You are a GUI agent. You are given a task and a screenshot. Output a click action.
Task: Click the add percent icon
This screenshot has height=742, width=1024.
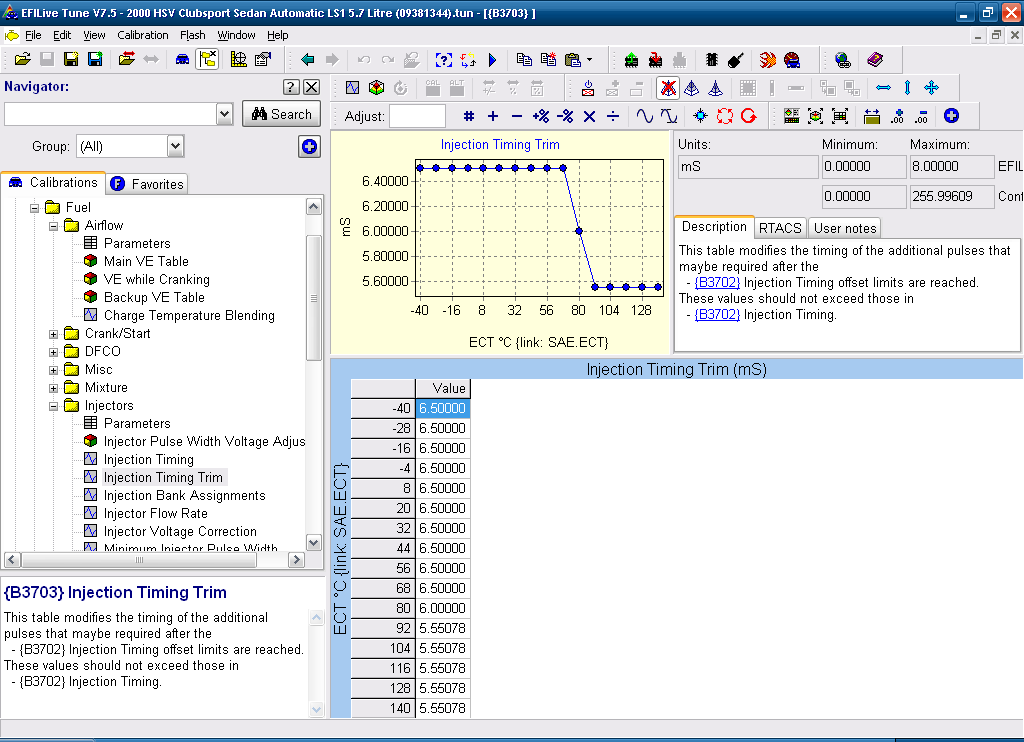[x=541, y=116]
